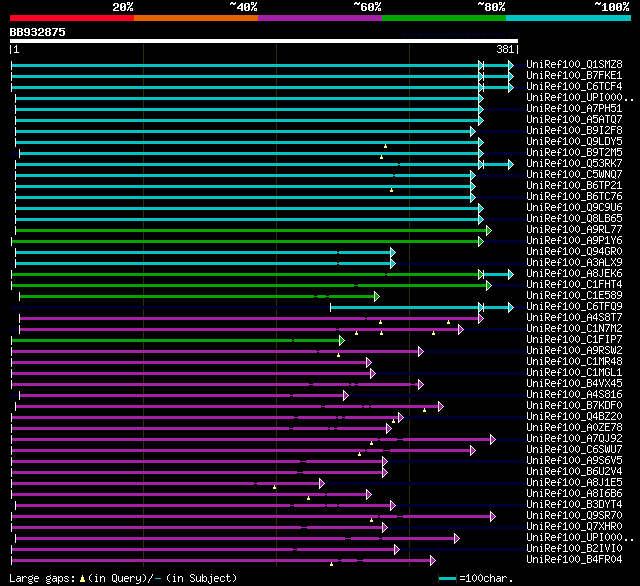Click the purple arrowhead ending A4S816 alignment
640x586 pixels.
tap(346, 396)
